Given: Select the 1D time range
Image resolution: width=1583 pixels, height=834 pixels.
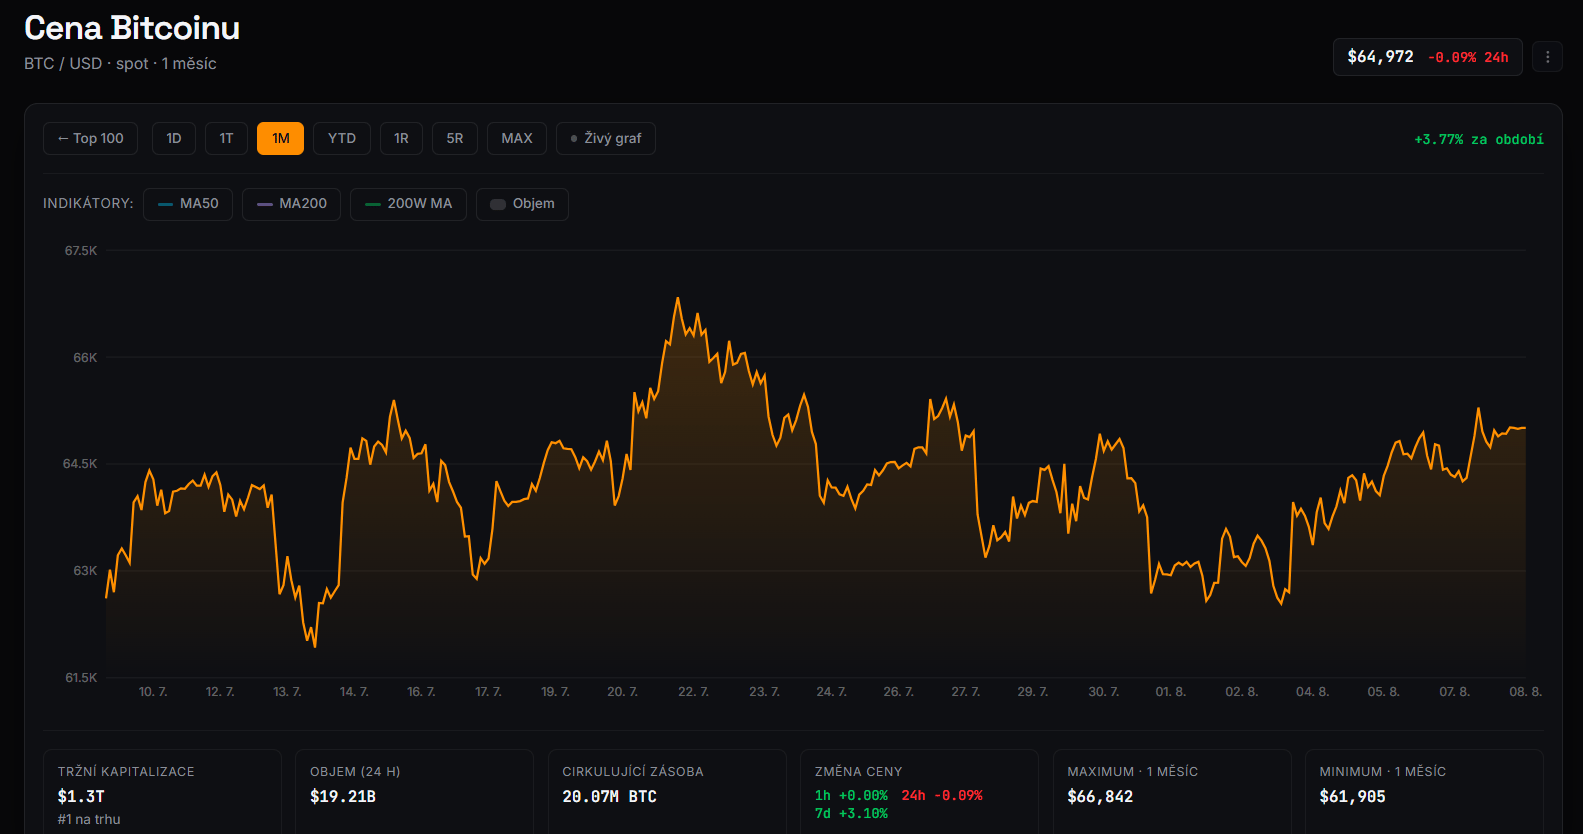Looking at the screenshot, I should [x=174, y=138].
